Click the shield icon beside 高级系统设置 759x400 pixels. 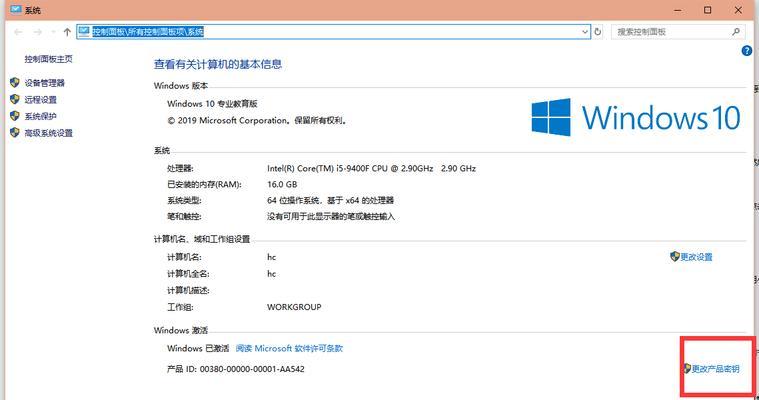15,132
